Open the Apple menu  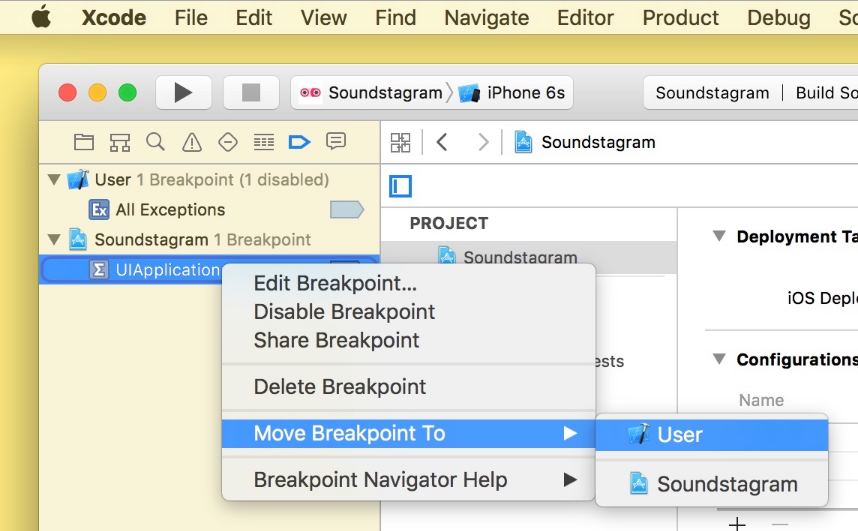click(x=42, y=18)
